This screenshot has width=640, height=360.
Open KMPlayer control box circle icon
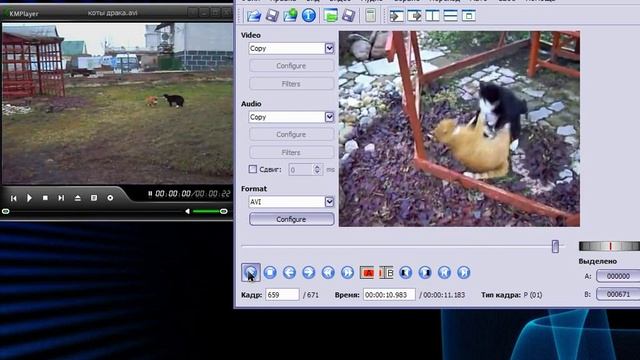pos(110,198)
